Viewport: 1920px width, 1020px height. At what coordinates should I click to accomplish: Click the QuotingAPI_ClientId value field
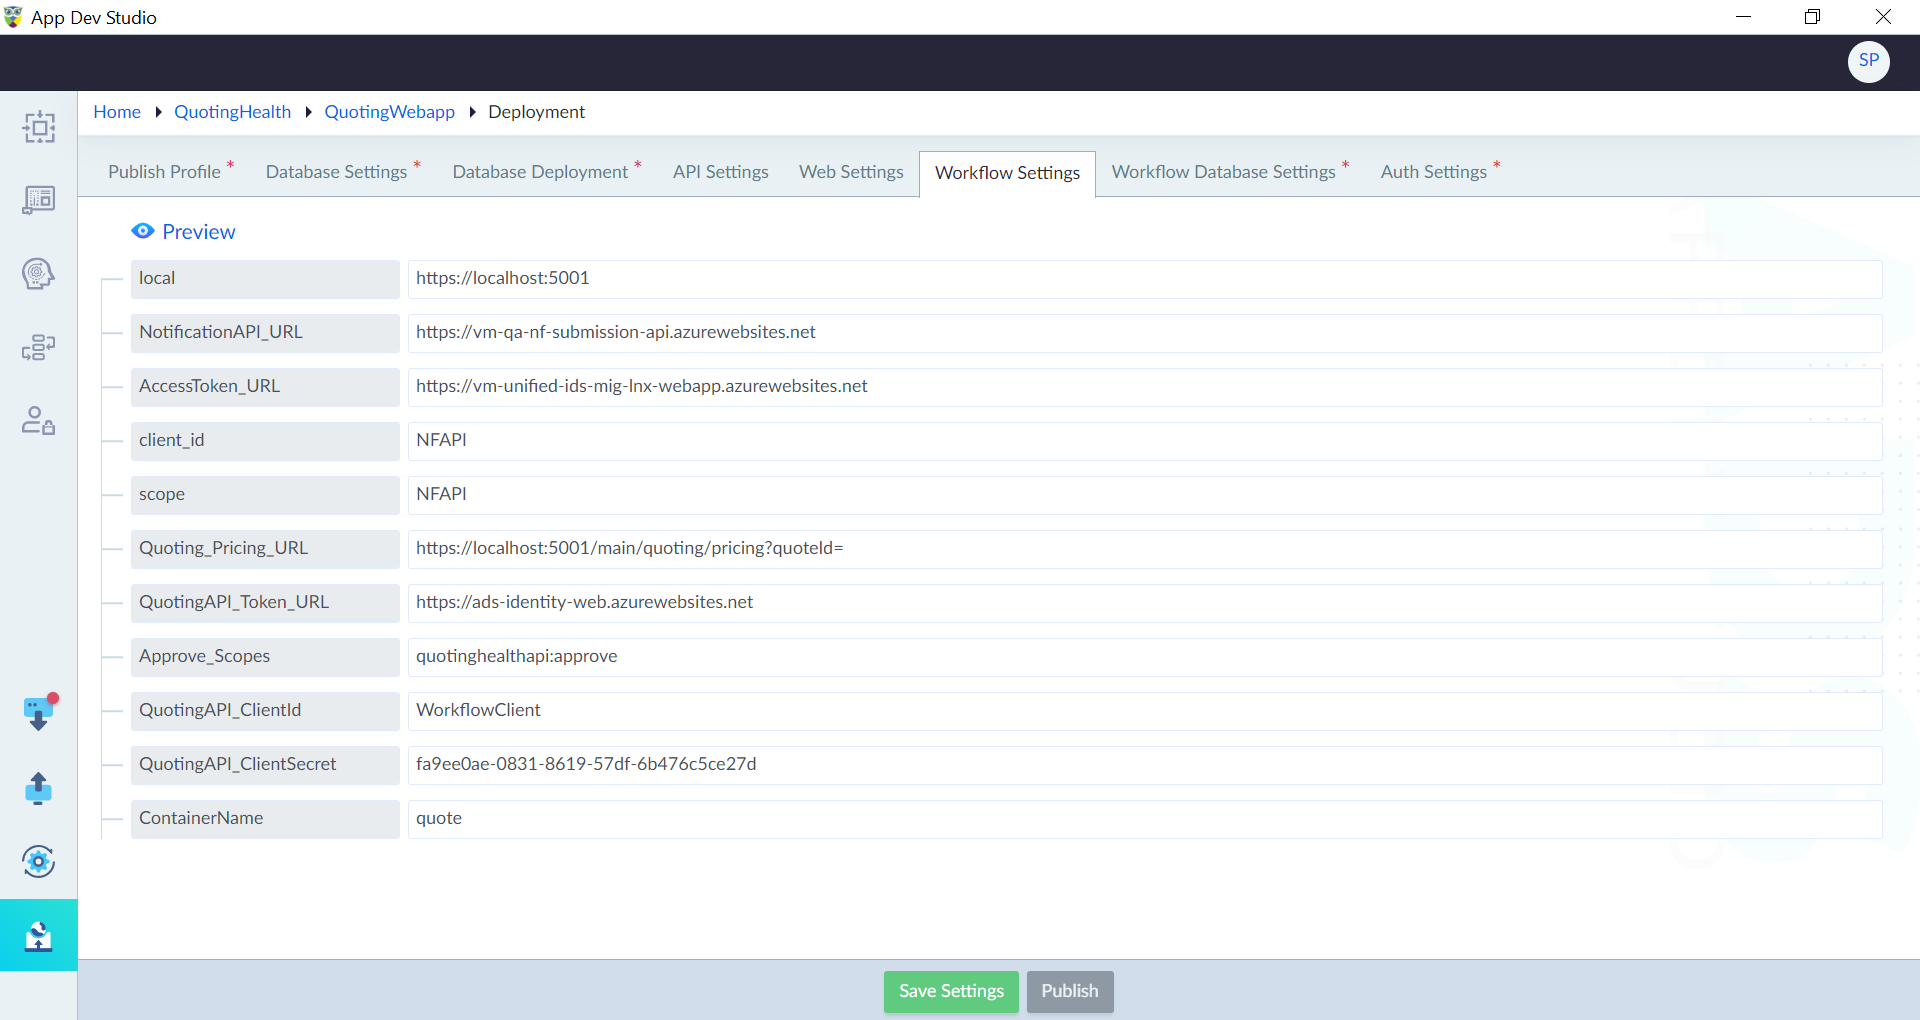click(1145, 711)
